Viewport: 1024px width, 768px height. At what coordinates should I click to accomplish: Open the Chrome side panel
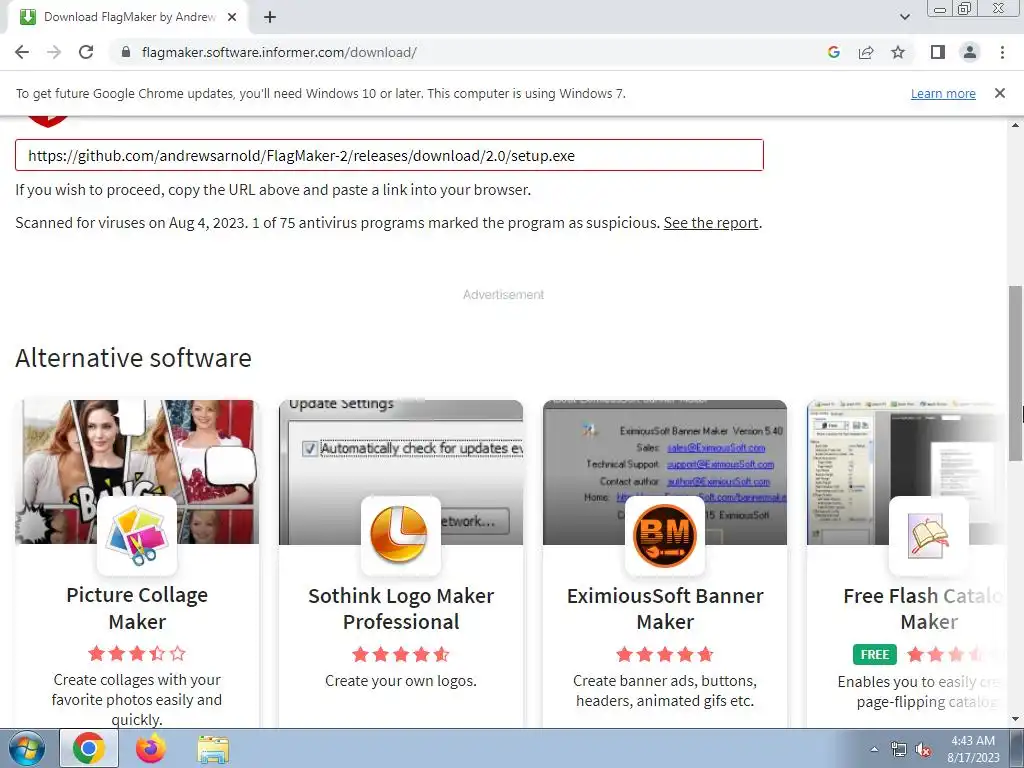[938, 52]
